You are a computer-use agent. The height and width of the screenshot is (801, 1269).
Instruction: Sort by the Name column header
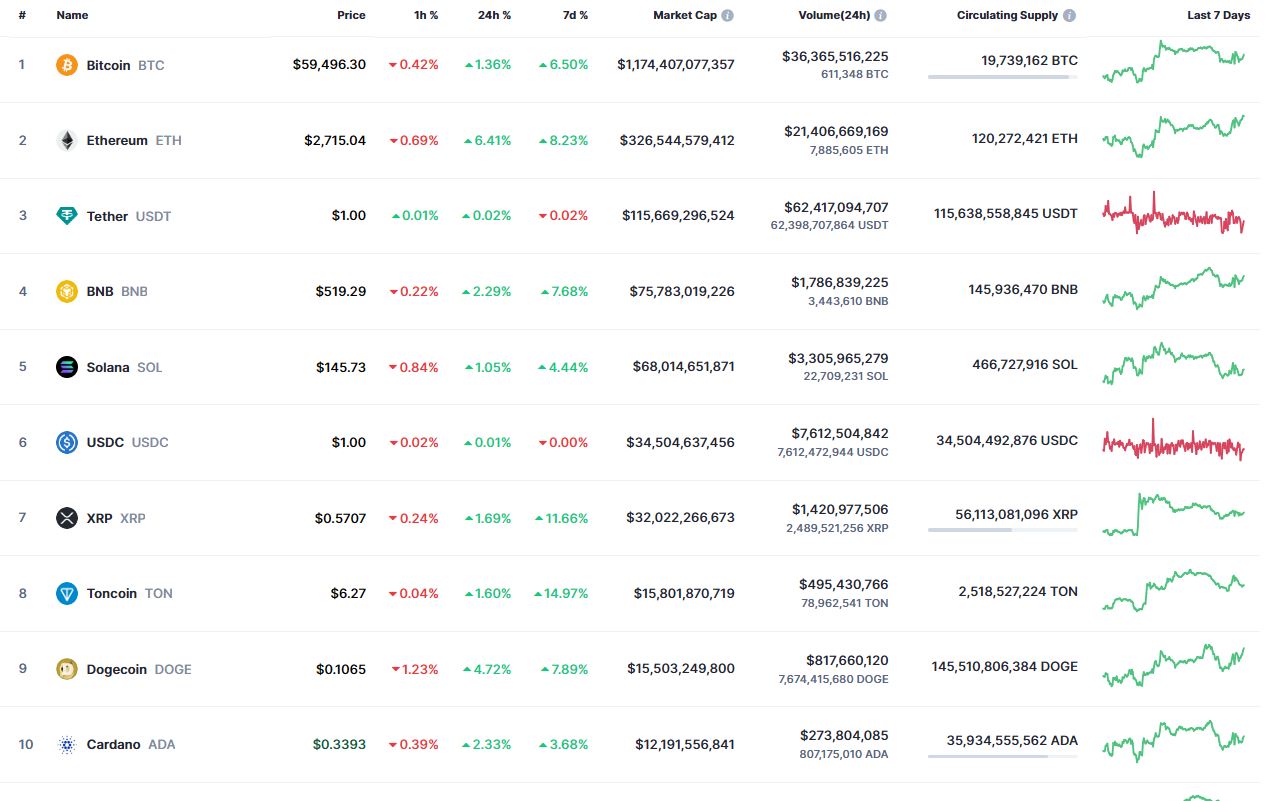click(72, 16)
